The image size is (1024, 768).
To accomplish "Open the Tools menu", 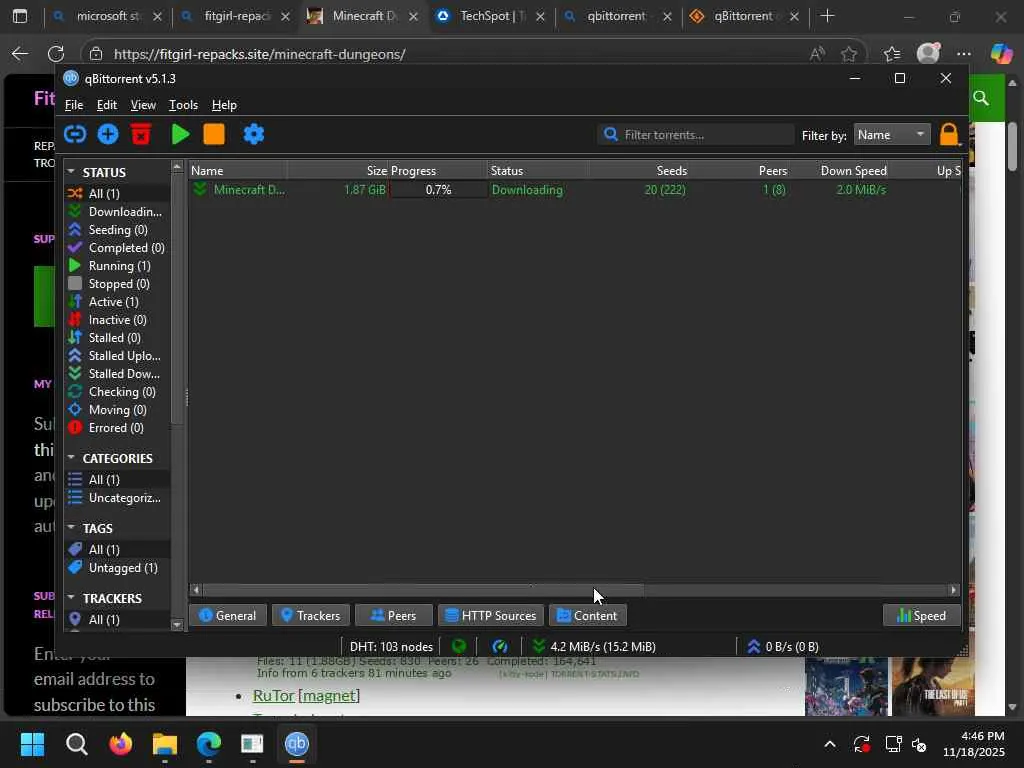I will click(x=184, y=104).
